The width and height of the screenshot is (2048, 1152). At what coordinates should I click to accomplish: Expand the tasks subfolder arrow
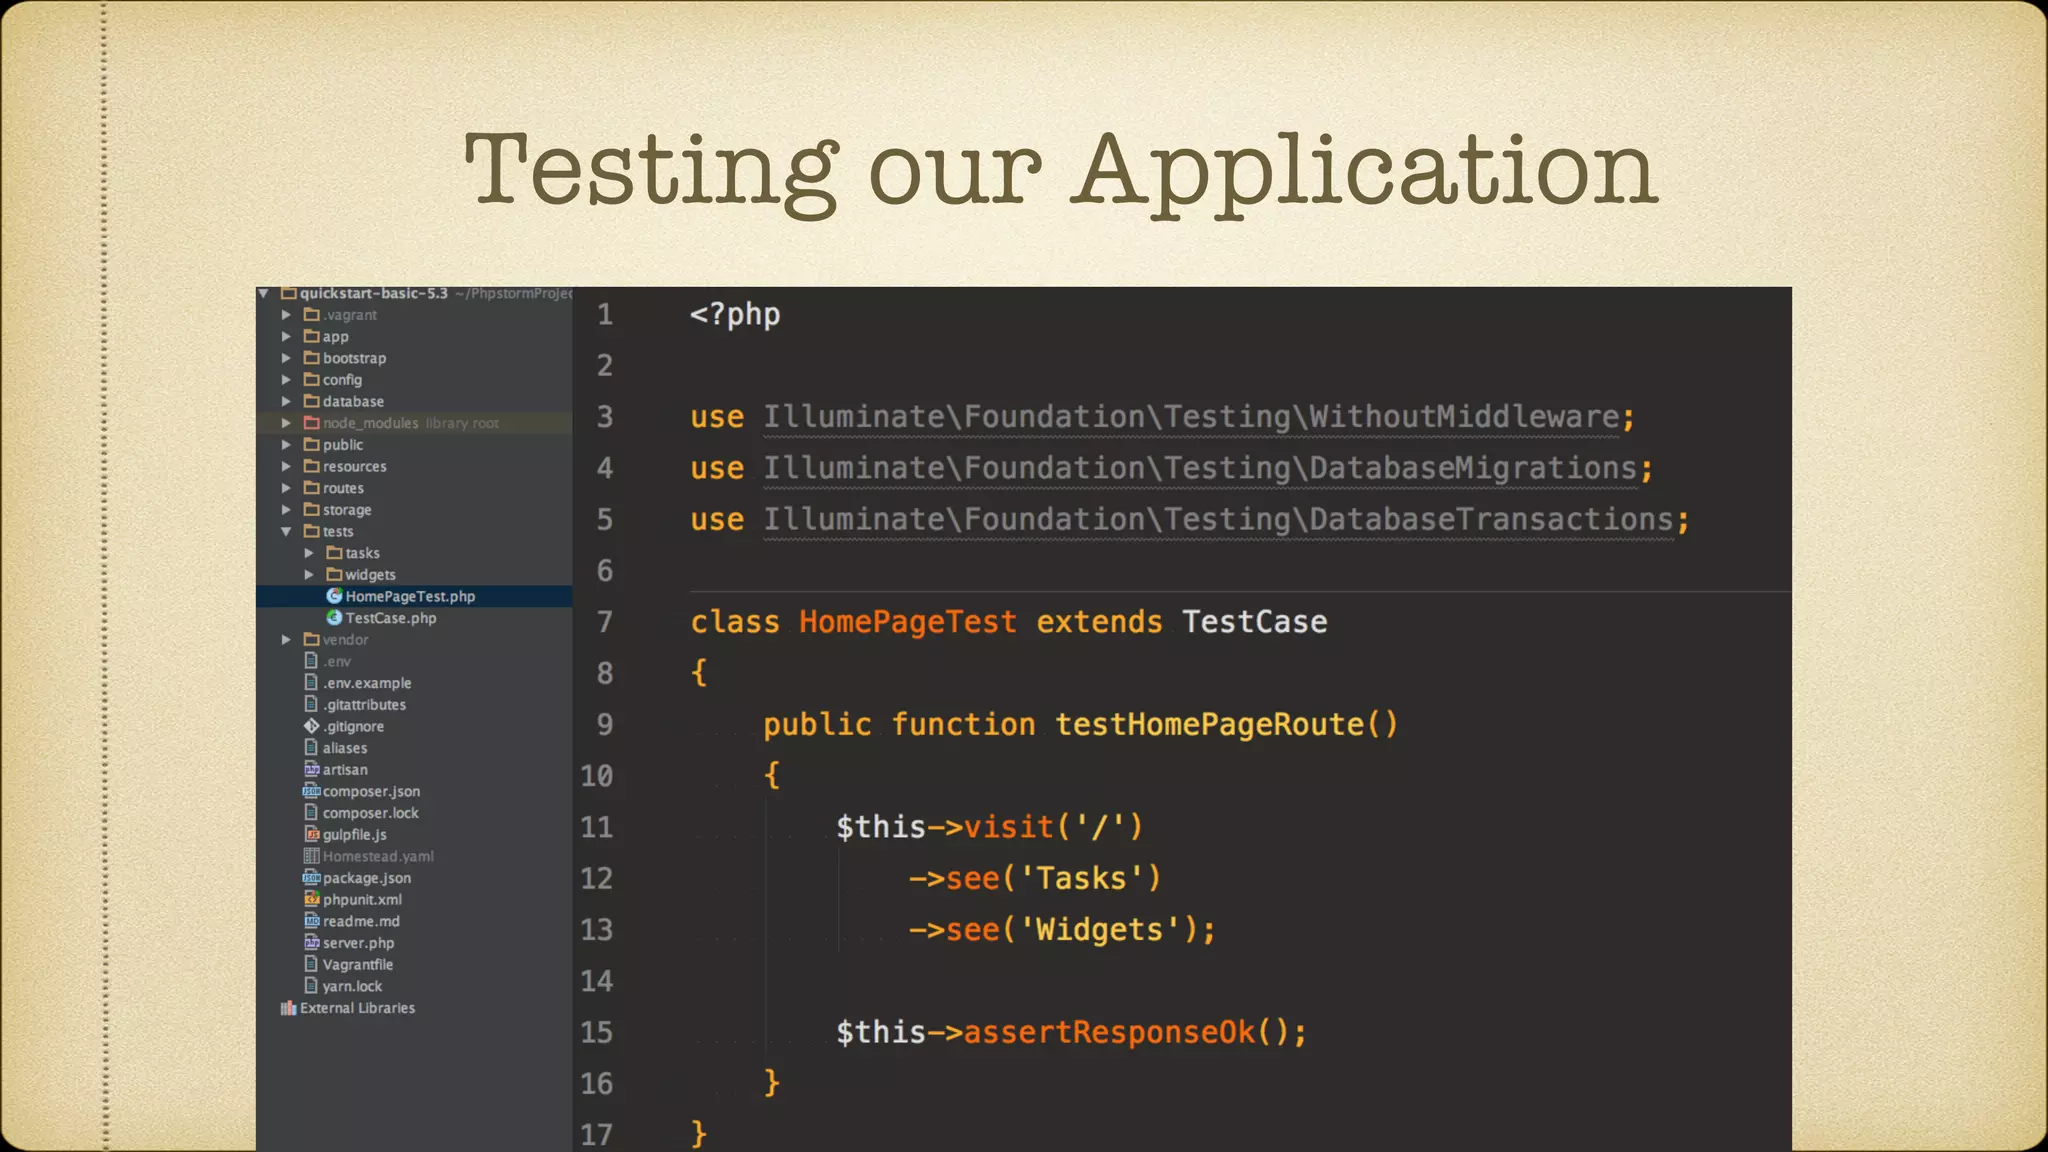pyautogui.click(x=309, y=553)
